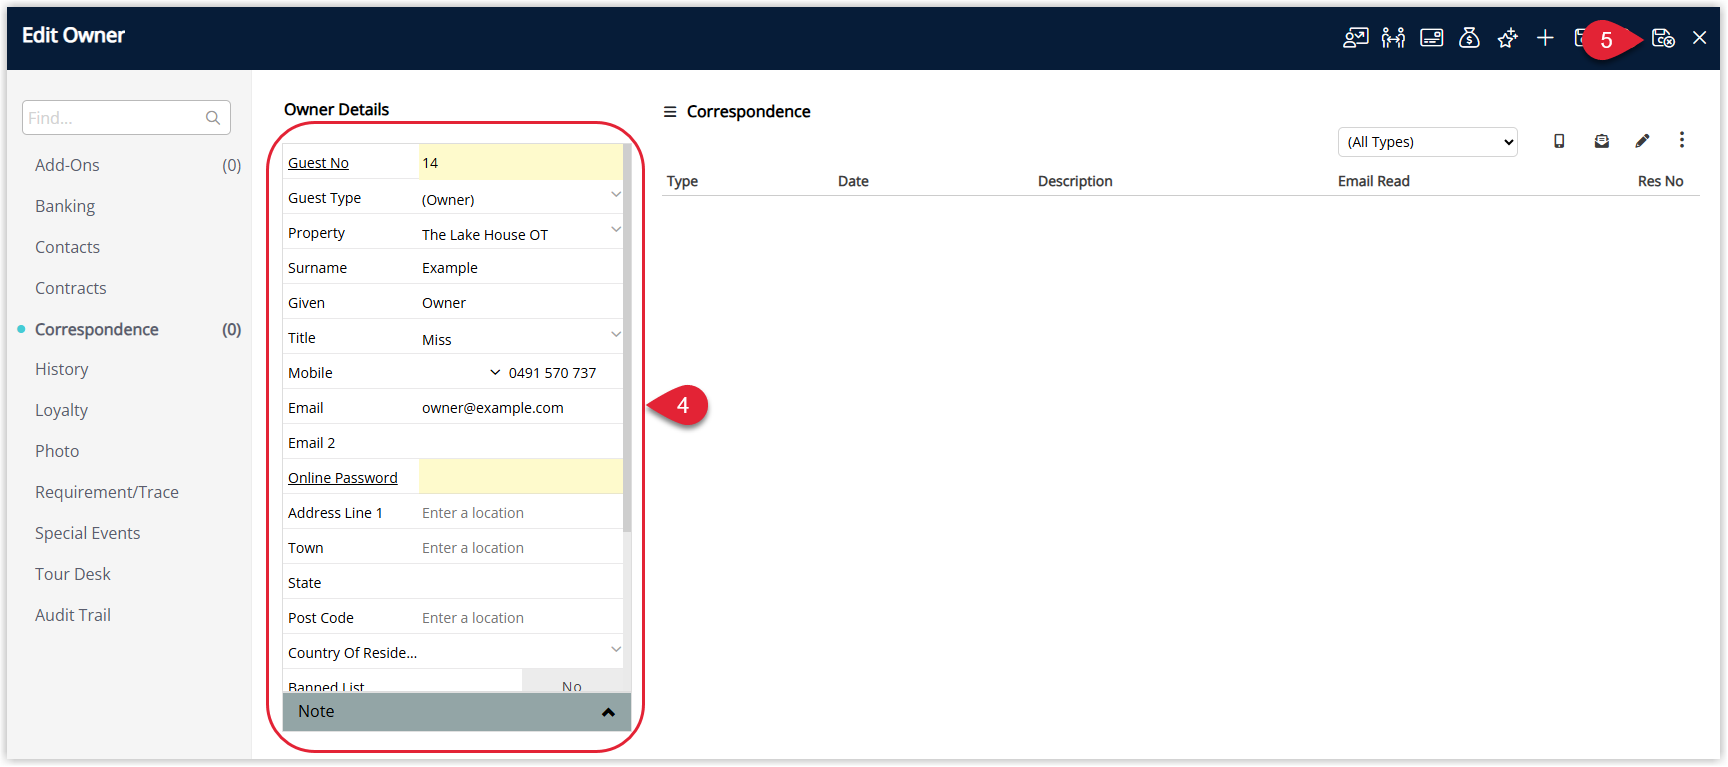Click the Save and Exit icon
This screenshot has width=1728, height=767.
click(1663, 38)
